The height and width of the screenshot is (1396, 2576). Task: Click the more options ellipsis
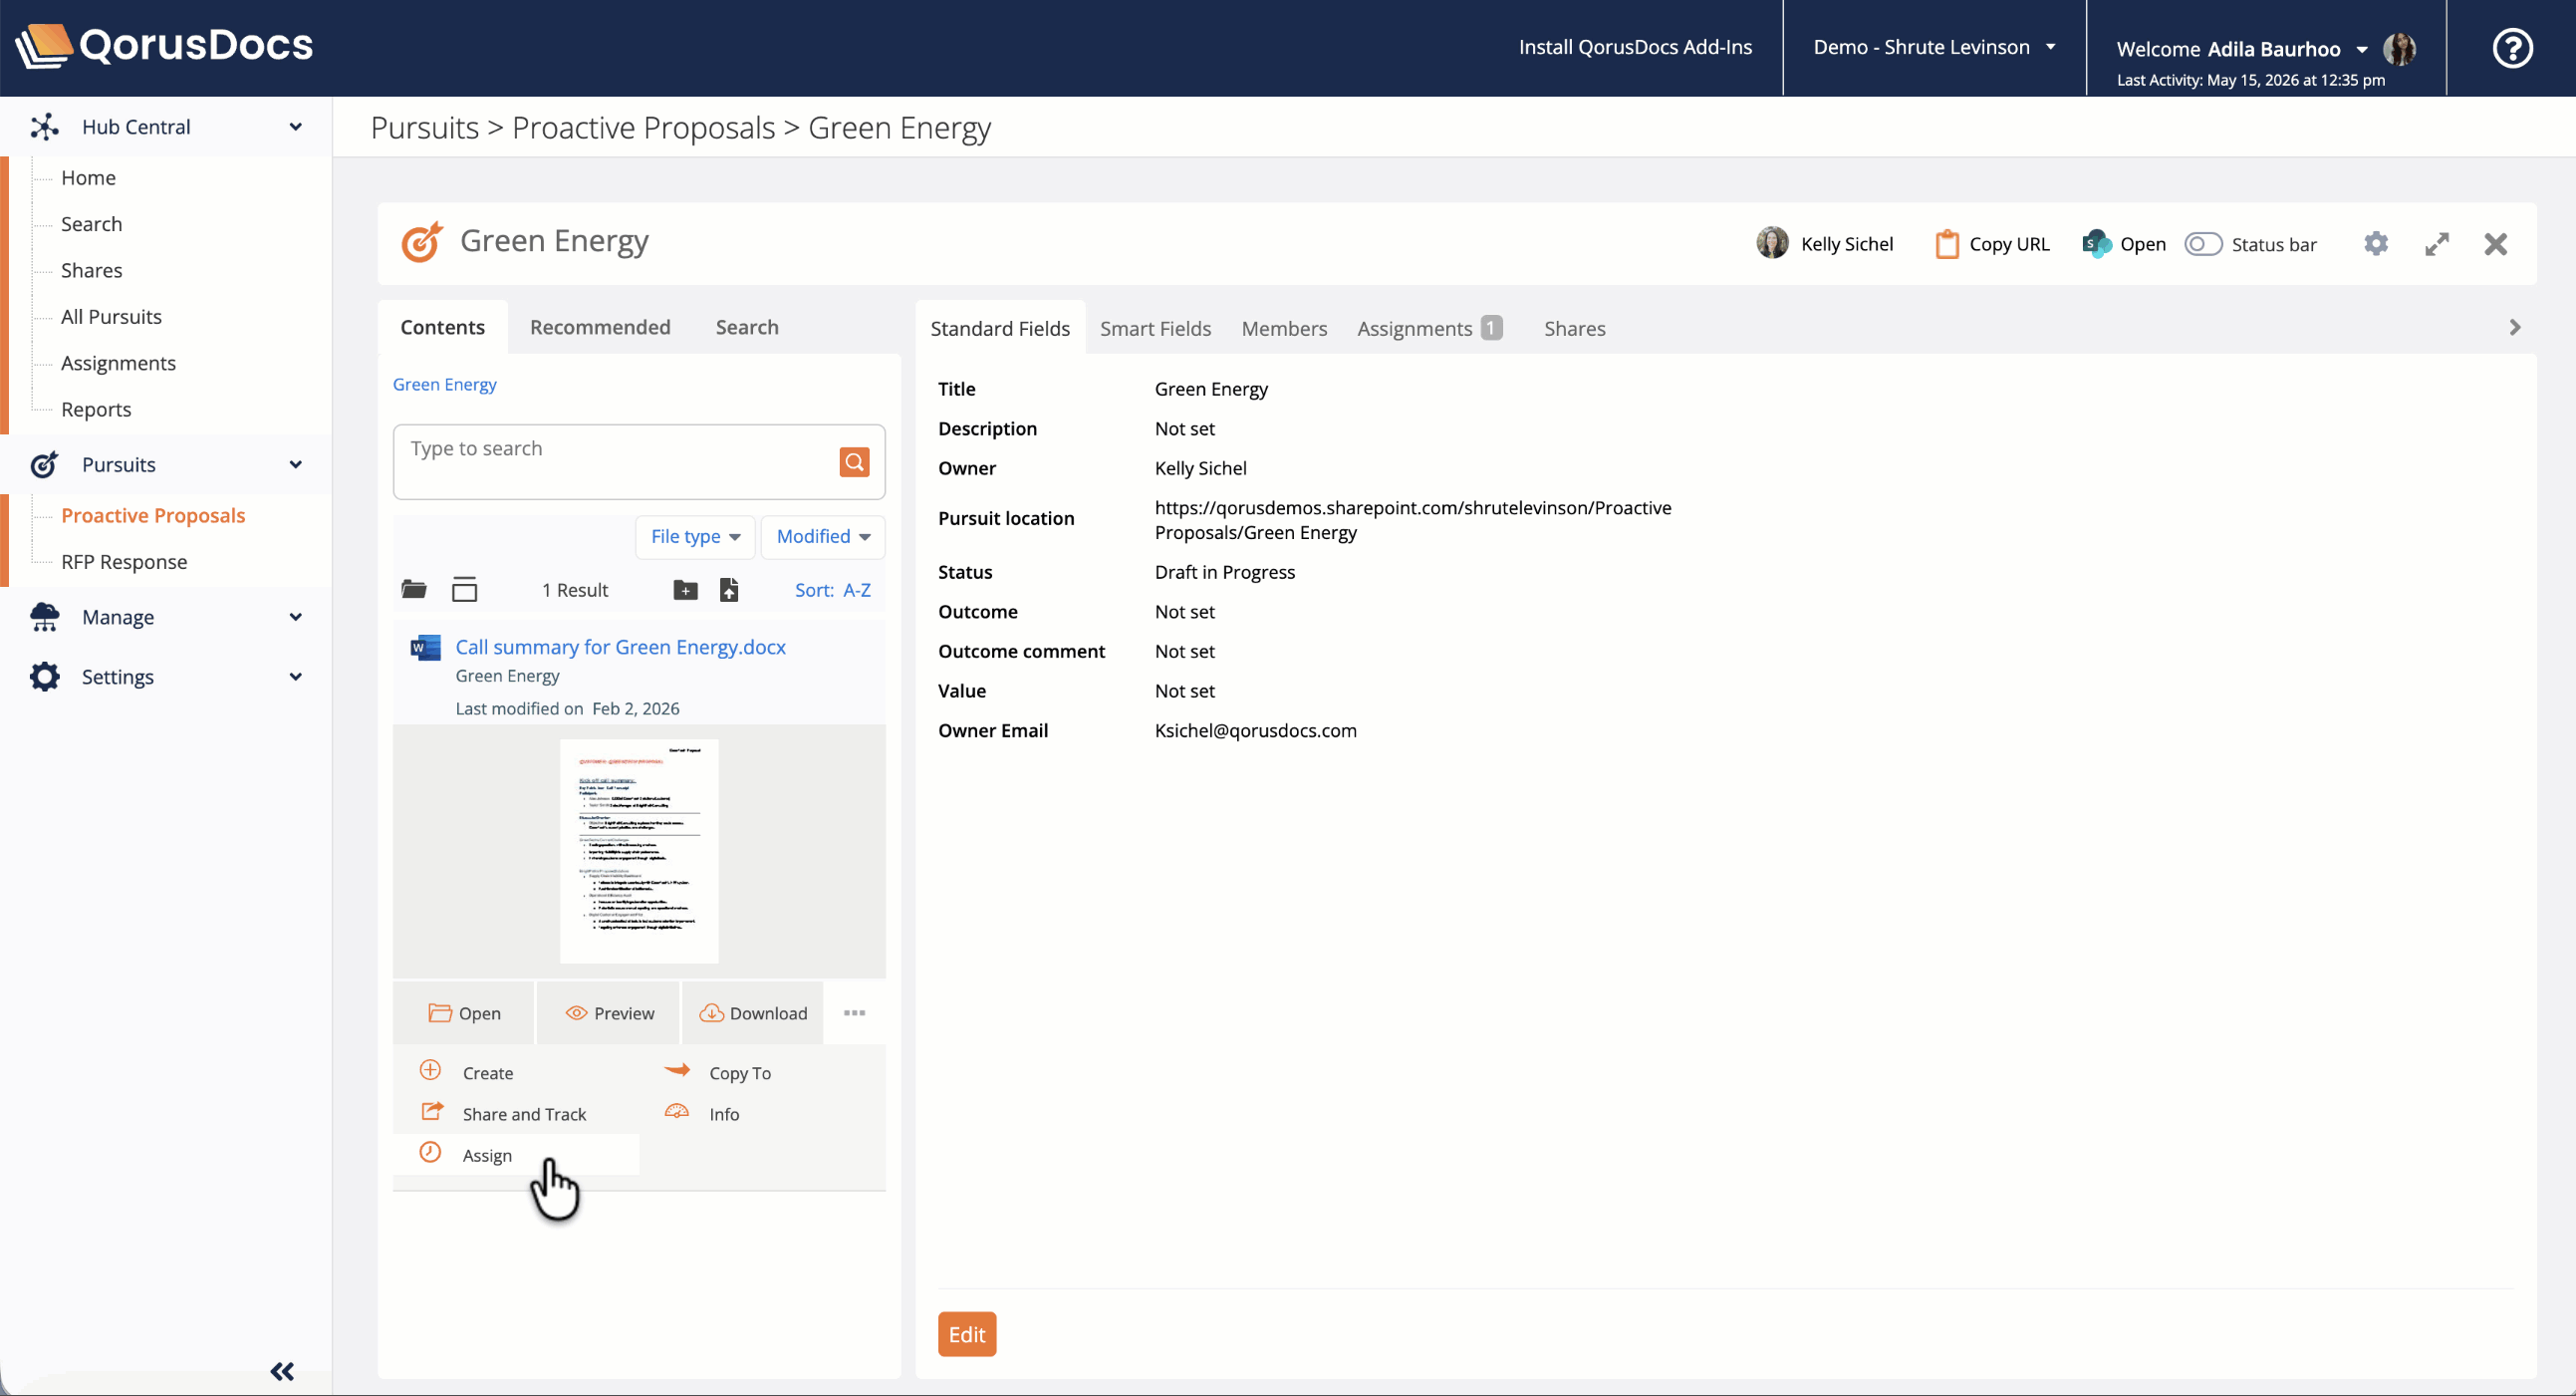(854, 1013)
